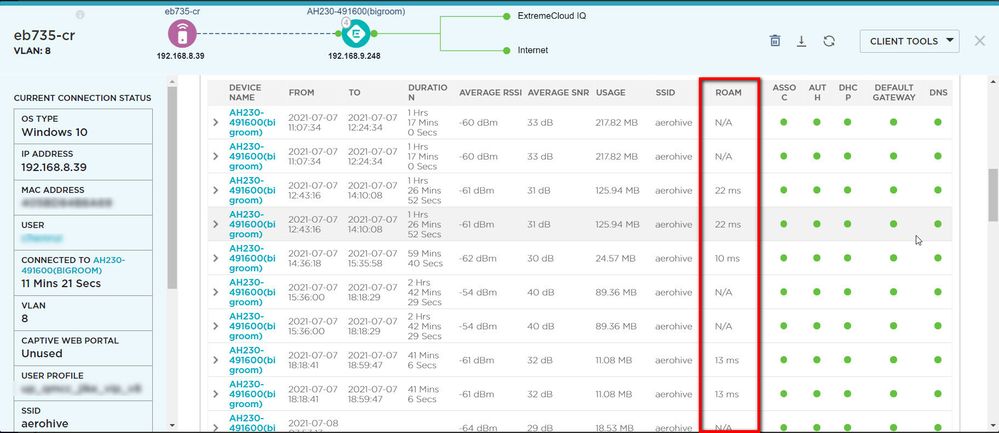Sort by the DURATION column header

[x=428, y=92]
